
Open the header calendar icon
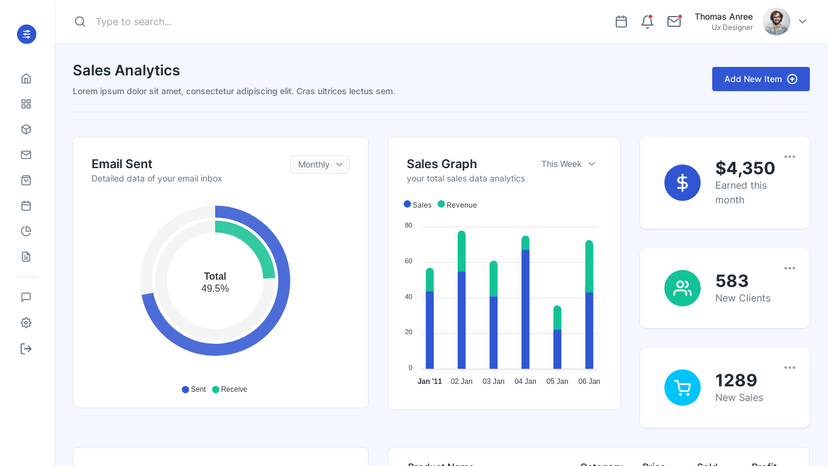coord(622,22)
